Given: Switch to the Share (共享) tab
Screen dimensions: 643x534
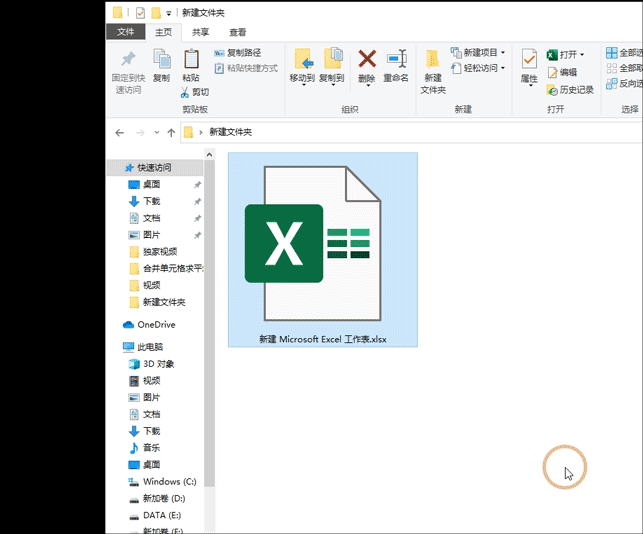Looking at the screenshot, I should [201, 32].
